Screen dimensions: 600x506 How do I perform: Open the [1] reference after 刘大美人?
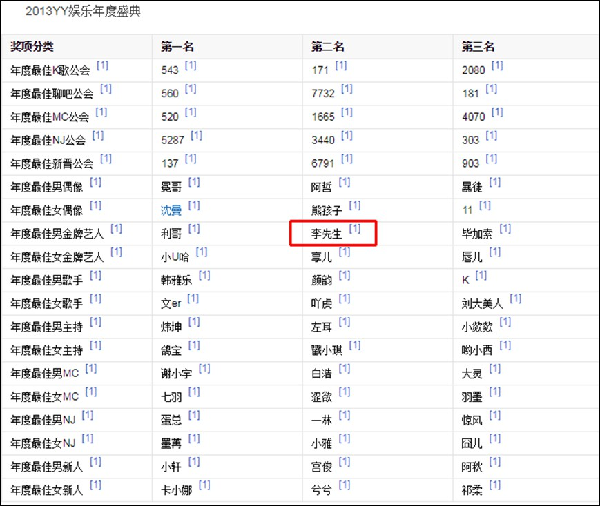515,299
